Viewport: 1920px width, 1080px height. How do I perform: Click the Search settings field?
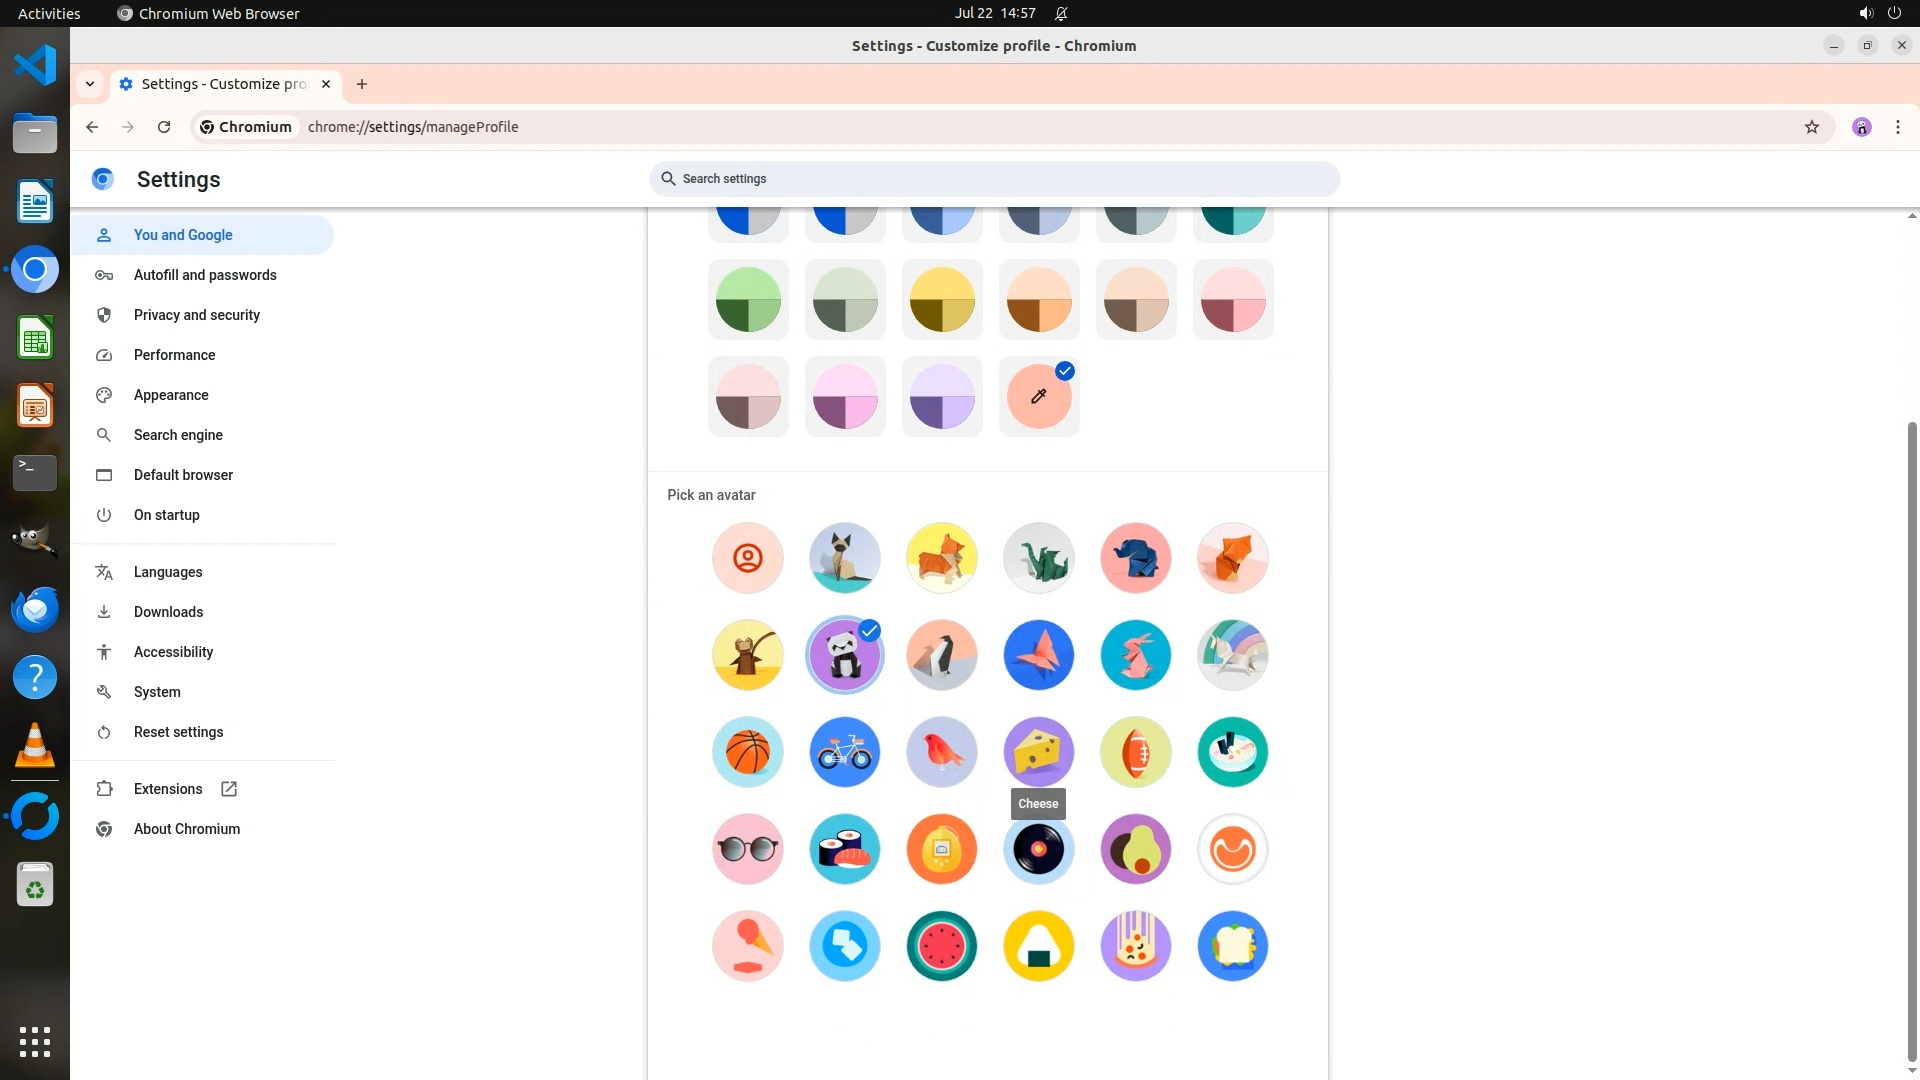tap(993, 179)
